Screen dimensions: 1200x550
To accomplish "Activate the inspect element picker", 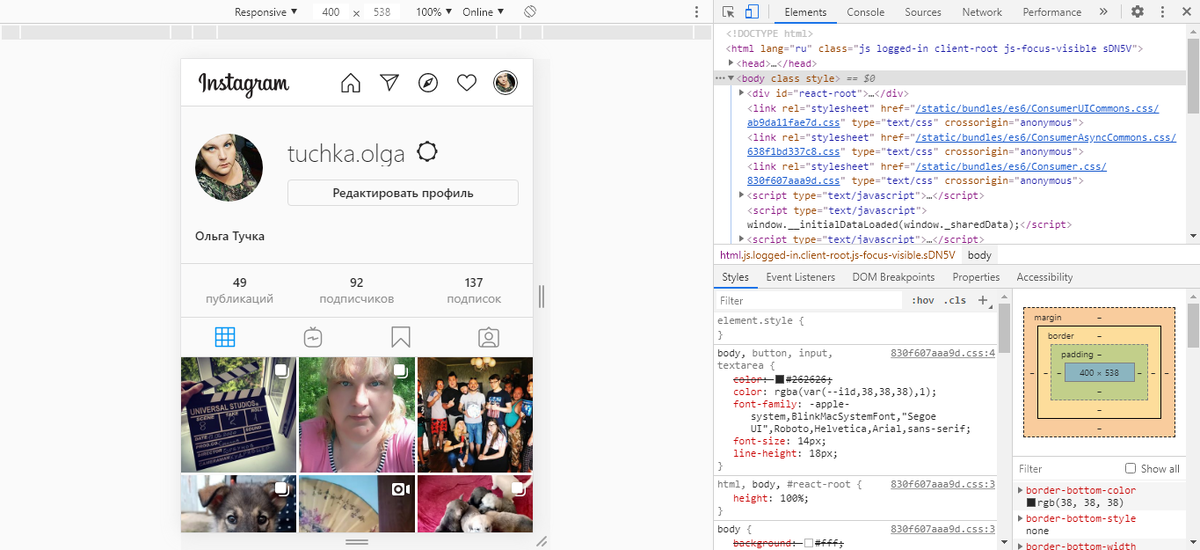I will (728, 12).
